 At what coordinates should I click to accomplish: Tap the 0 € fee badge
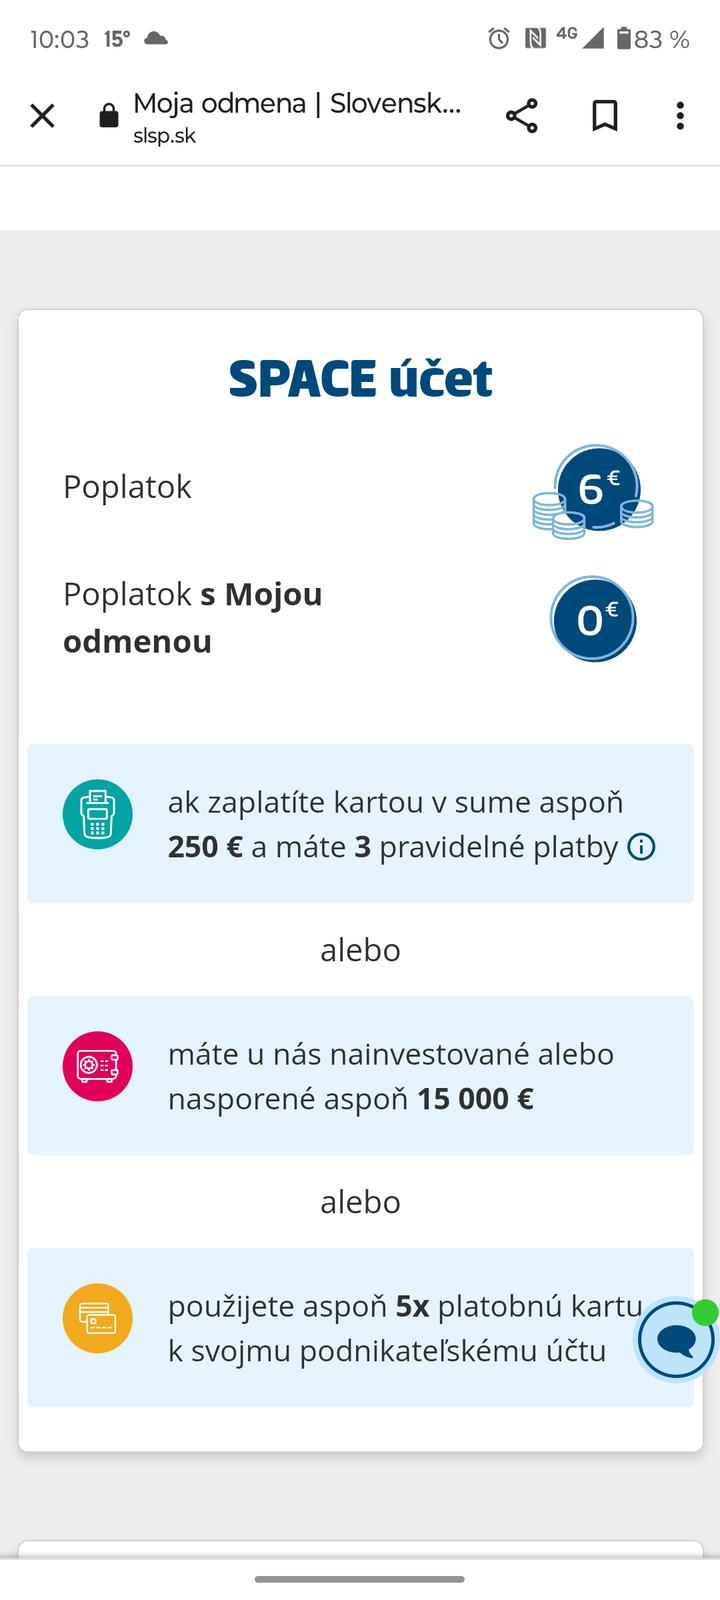pos(592,620)
